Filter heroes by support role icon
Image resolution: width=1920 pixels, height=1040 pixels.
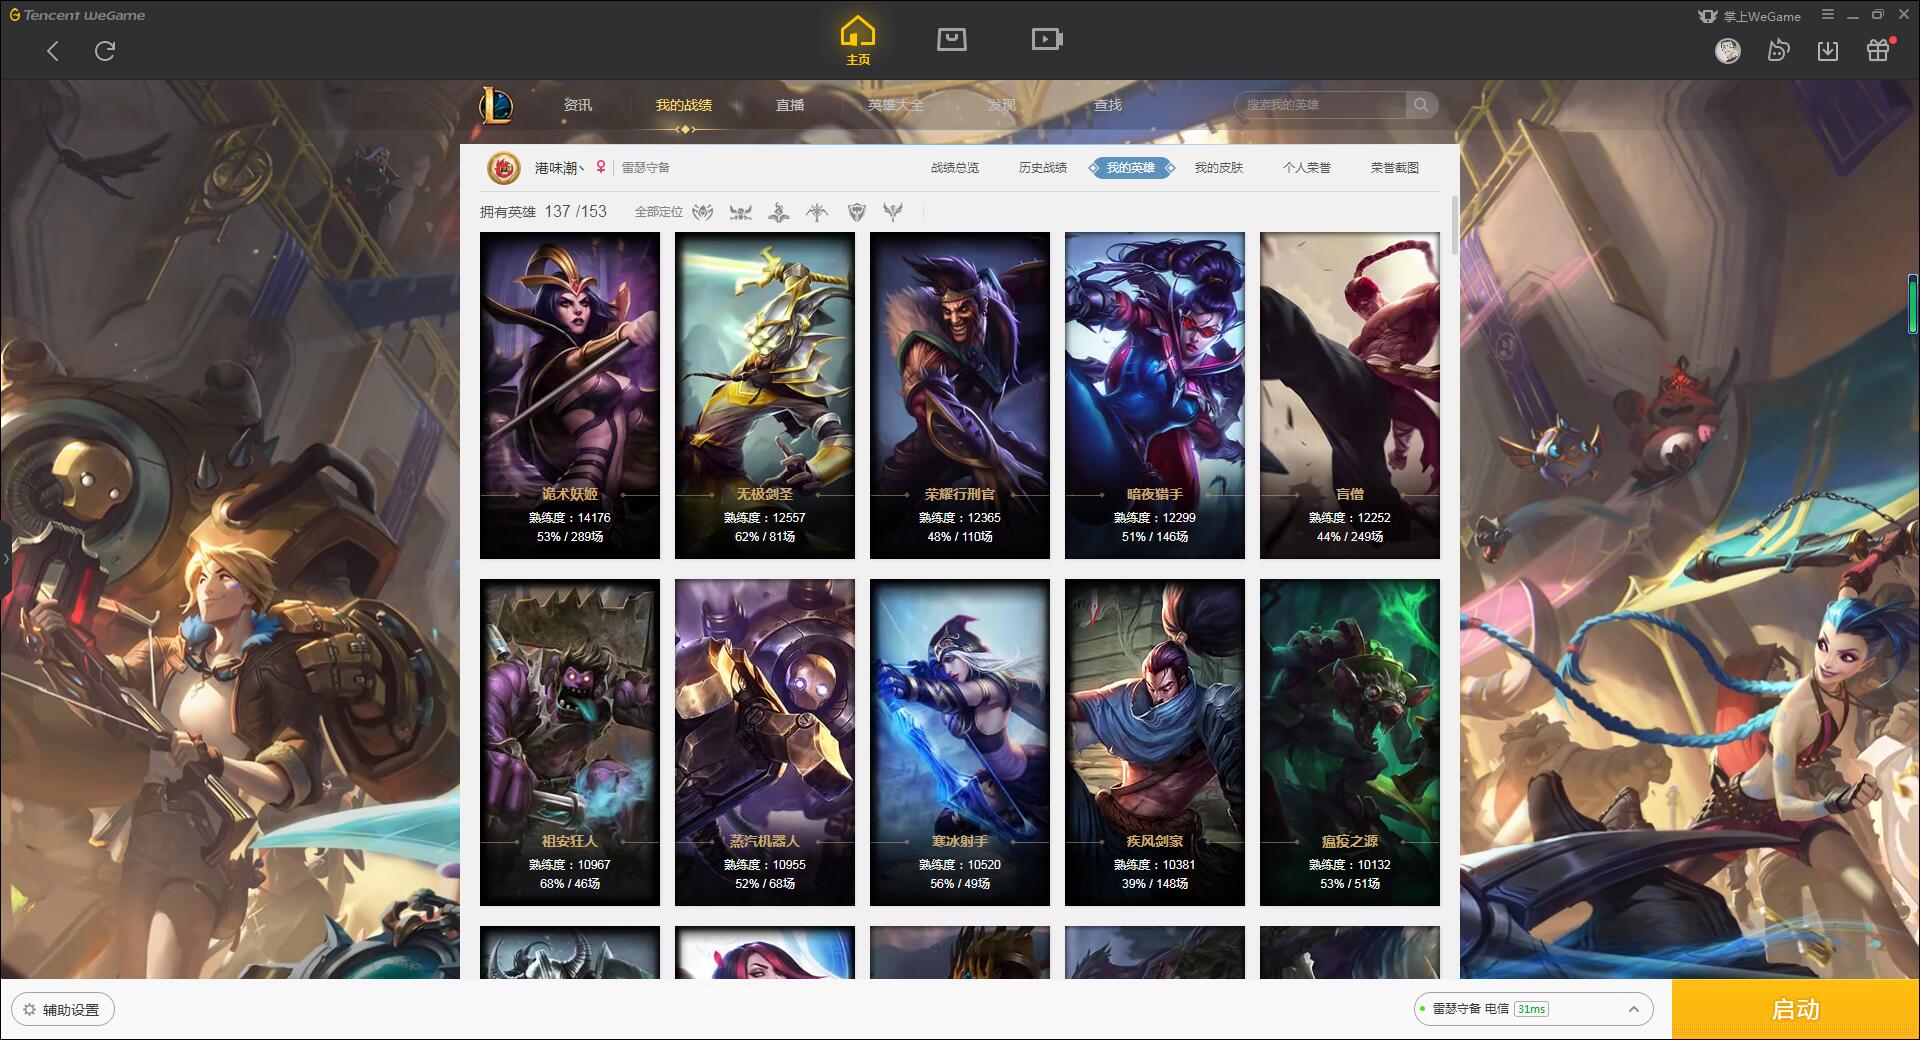(893, 212)
